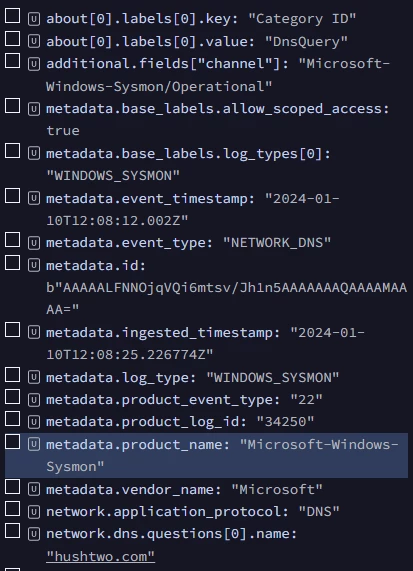The width and height of the screenshot is (413, 571).
Task: Click the U icon next to metadata.product_name
Action: (34, 445)
